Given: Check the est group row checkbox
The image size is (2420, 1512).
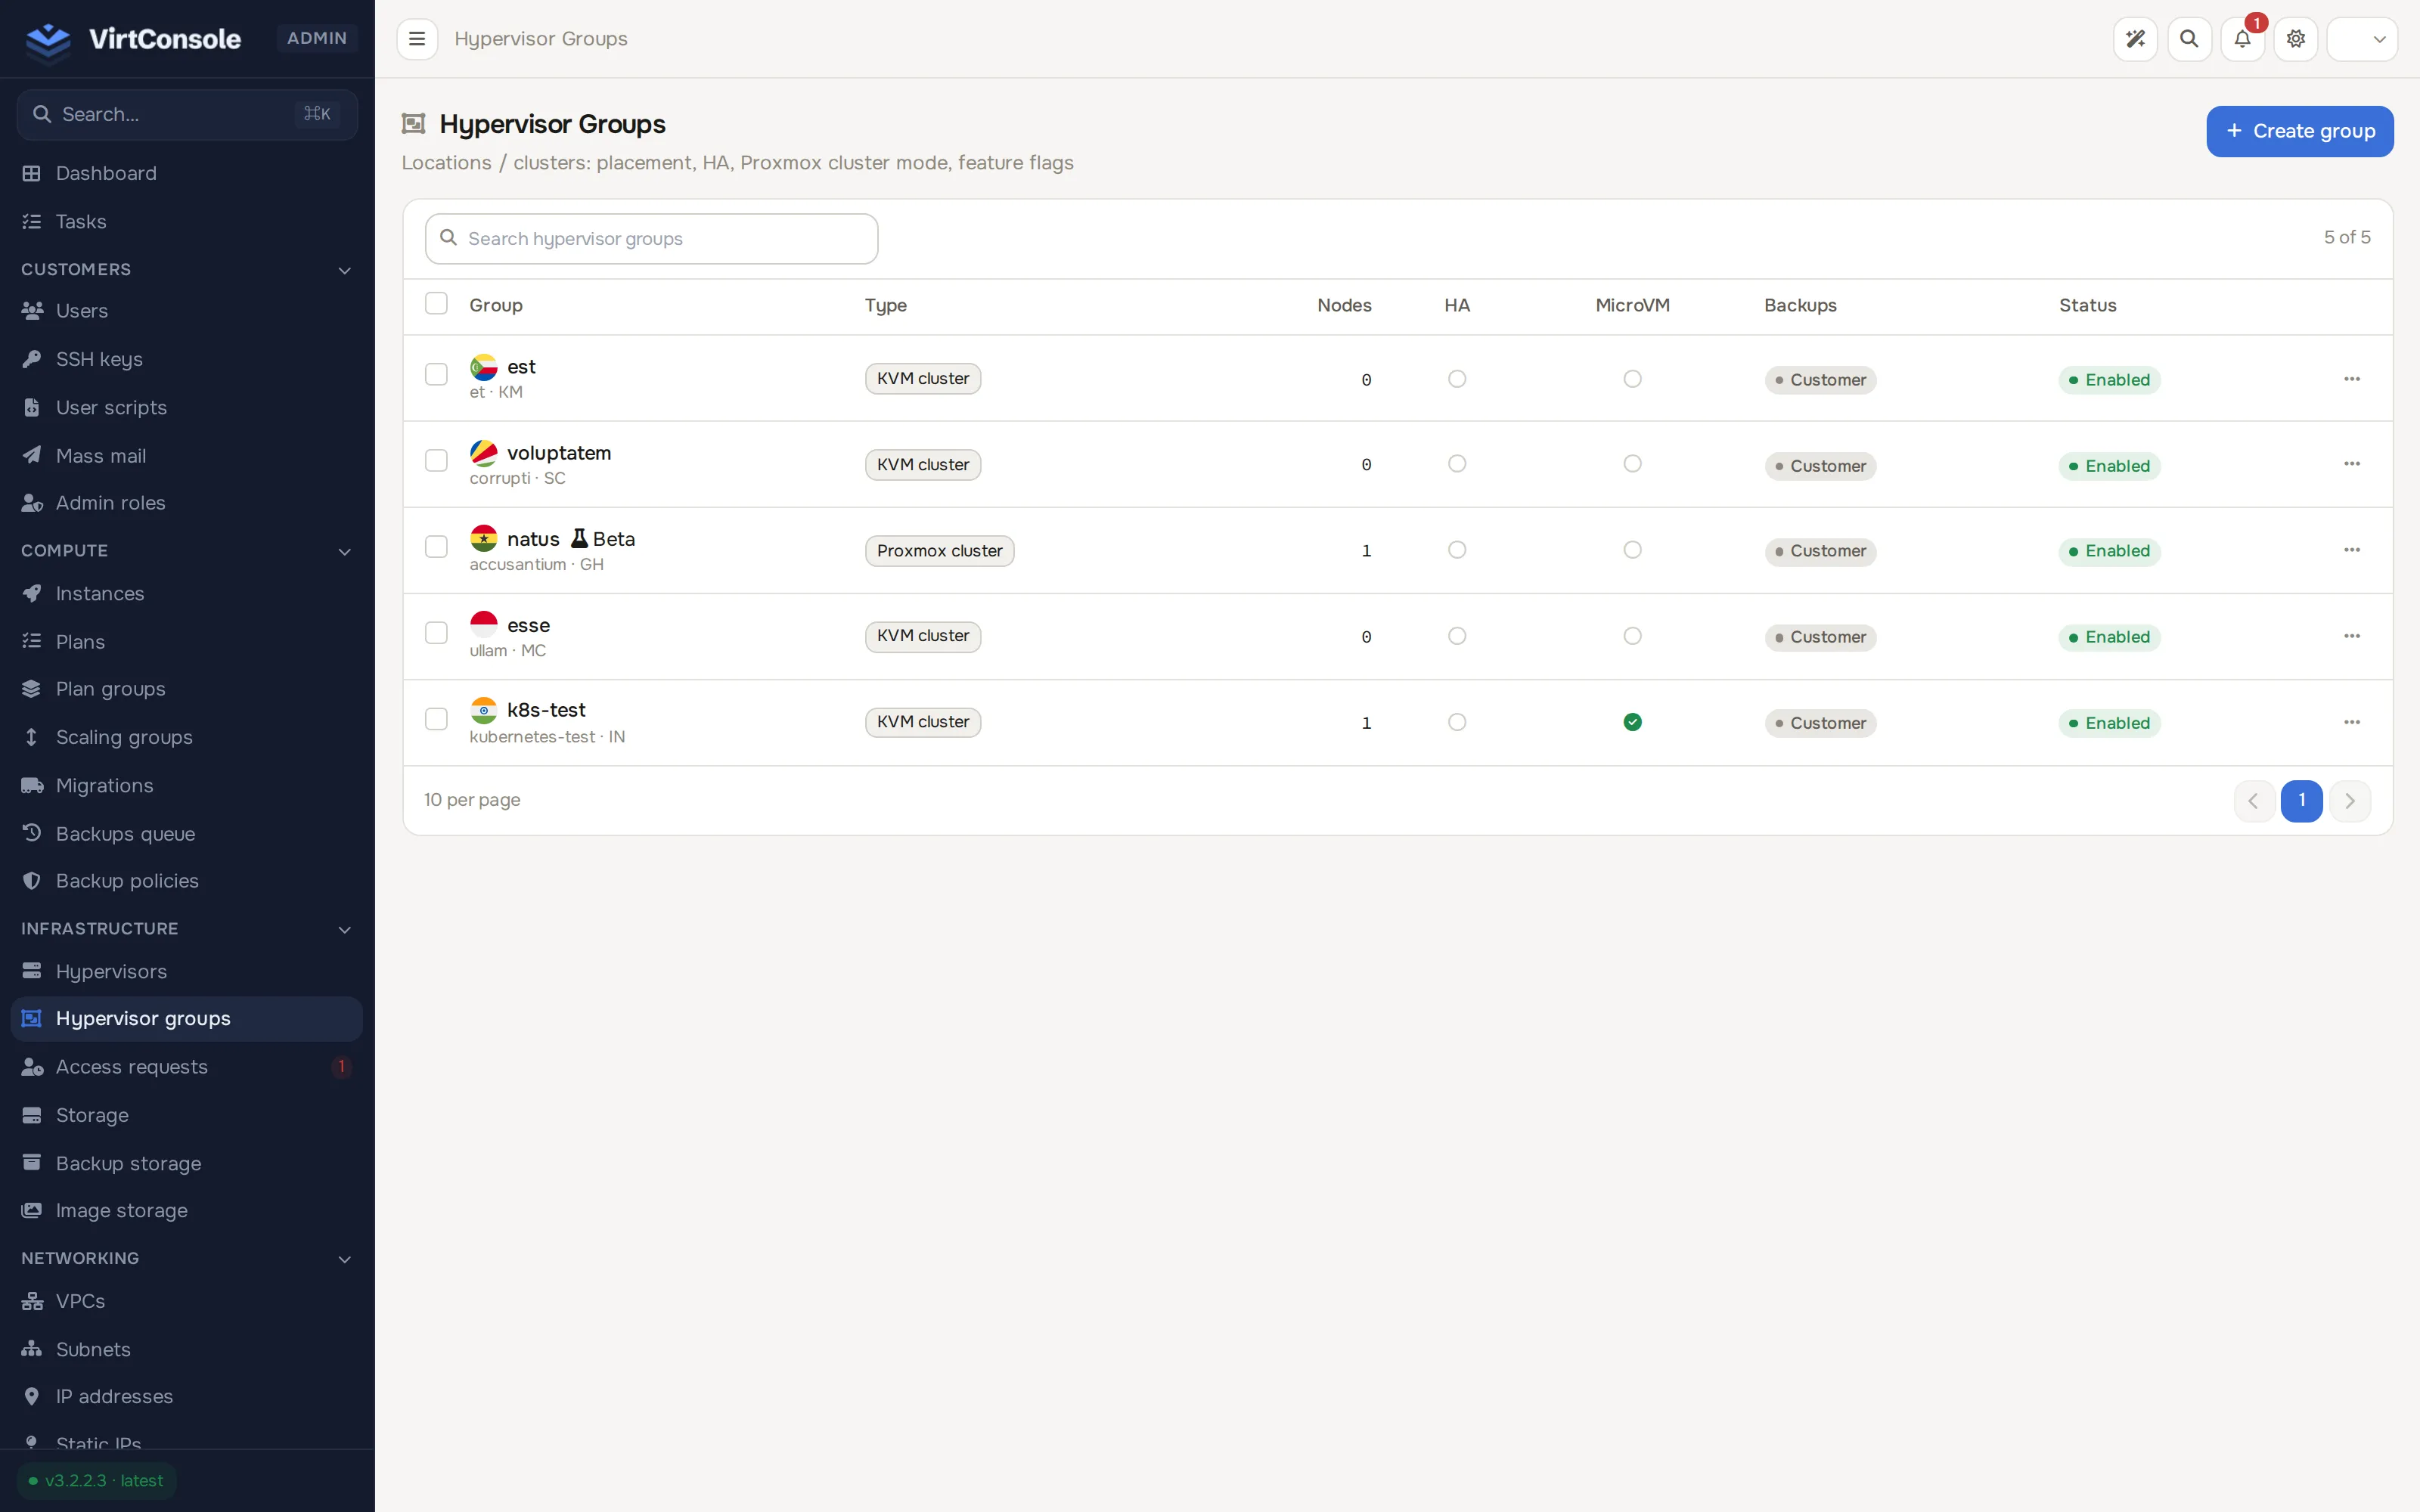Looking at the screenshot, I should pyautogui.click(x=436, y=374).
